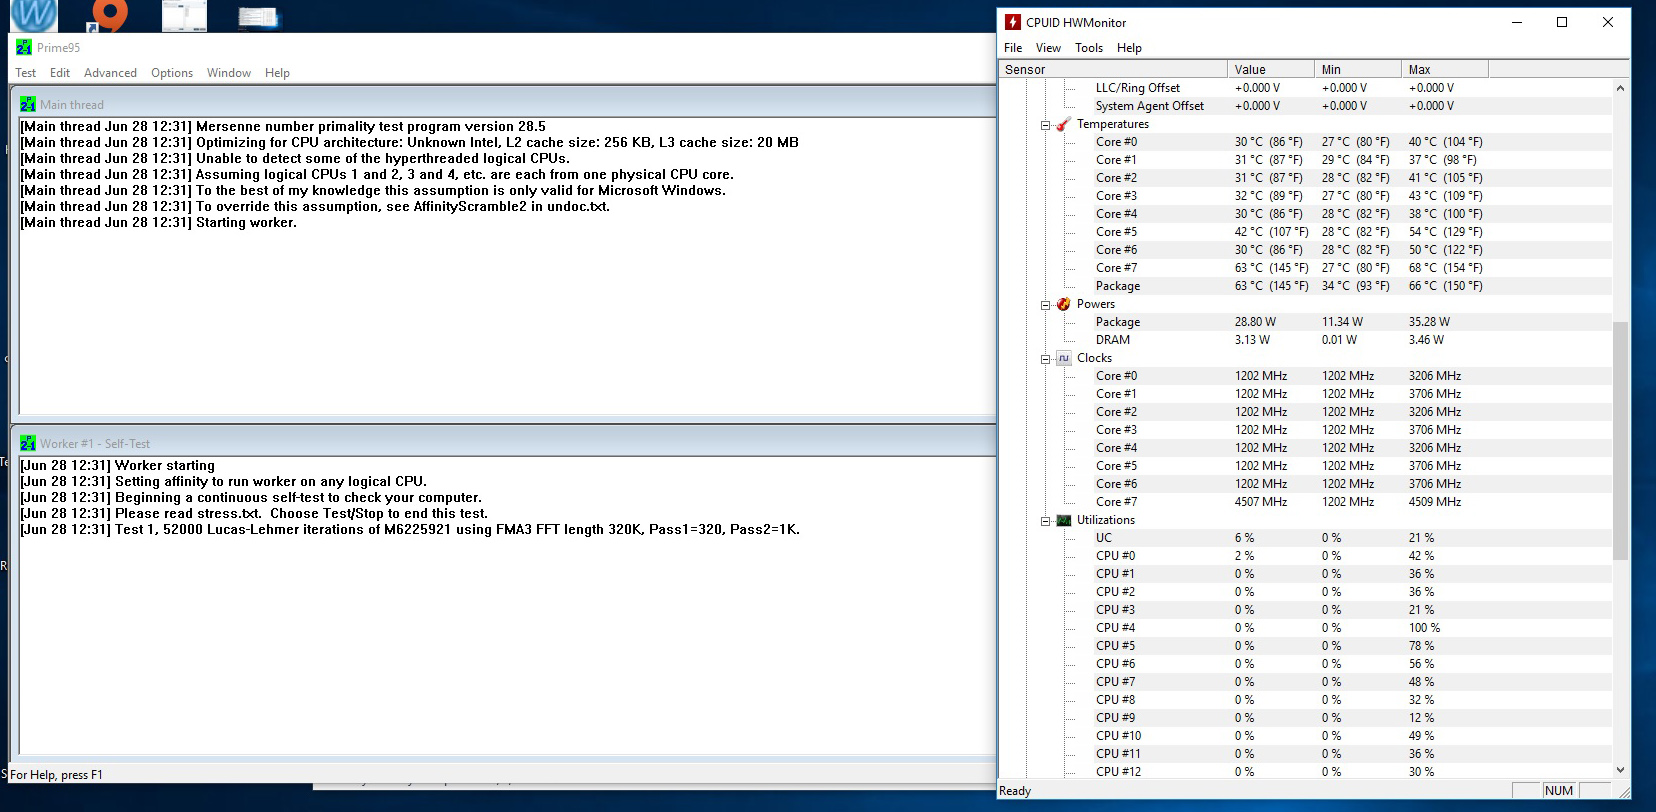Click the NUM indicator in HWMonitor status bar
This screenshot has height=812, width=1656.
(1558, 791)
